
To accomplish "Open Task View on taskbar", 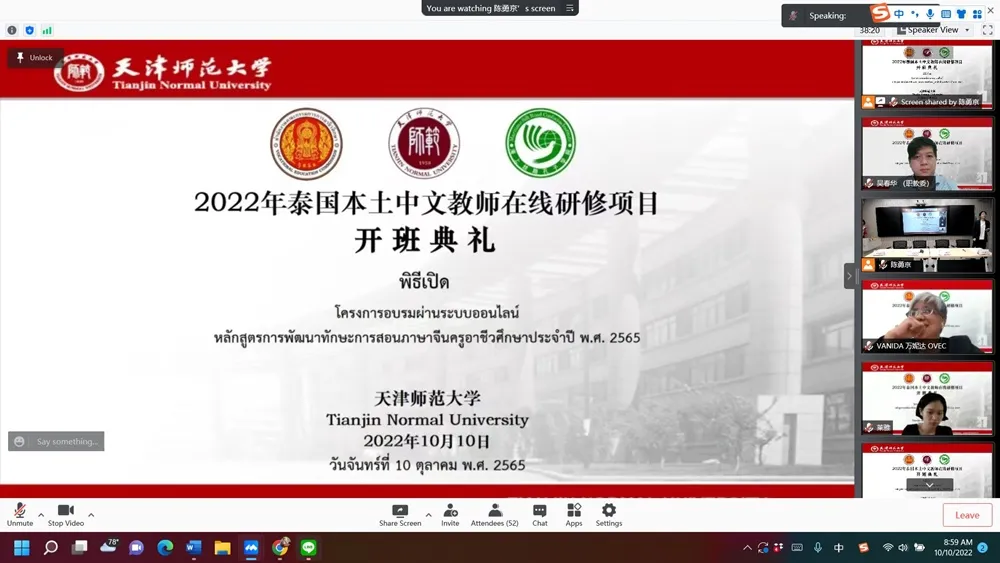I will tap(79, 548).
